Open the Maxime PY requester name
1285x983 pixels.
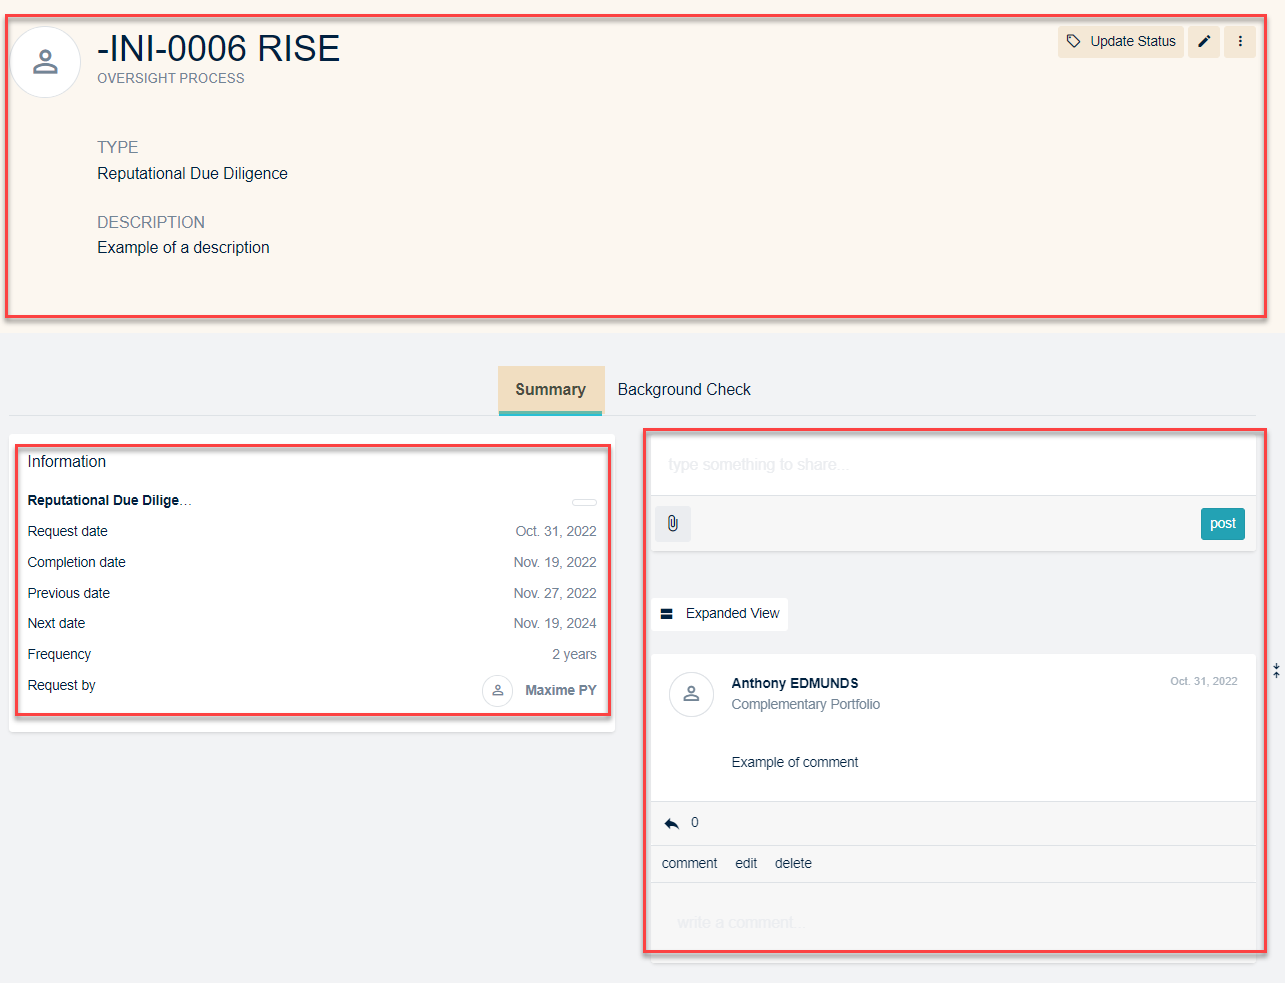(560, 690)
